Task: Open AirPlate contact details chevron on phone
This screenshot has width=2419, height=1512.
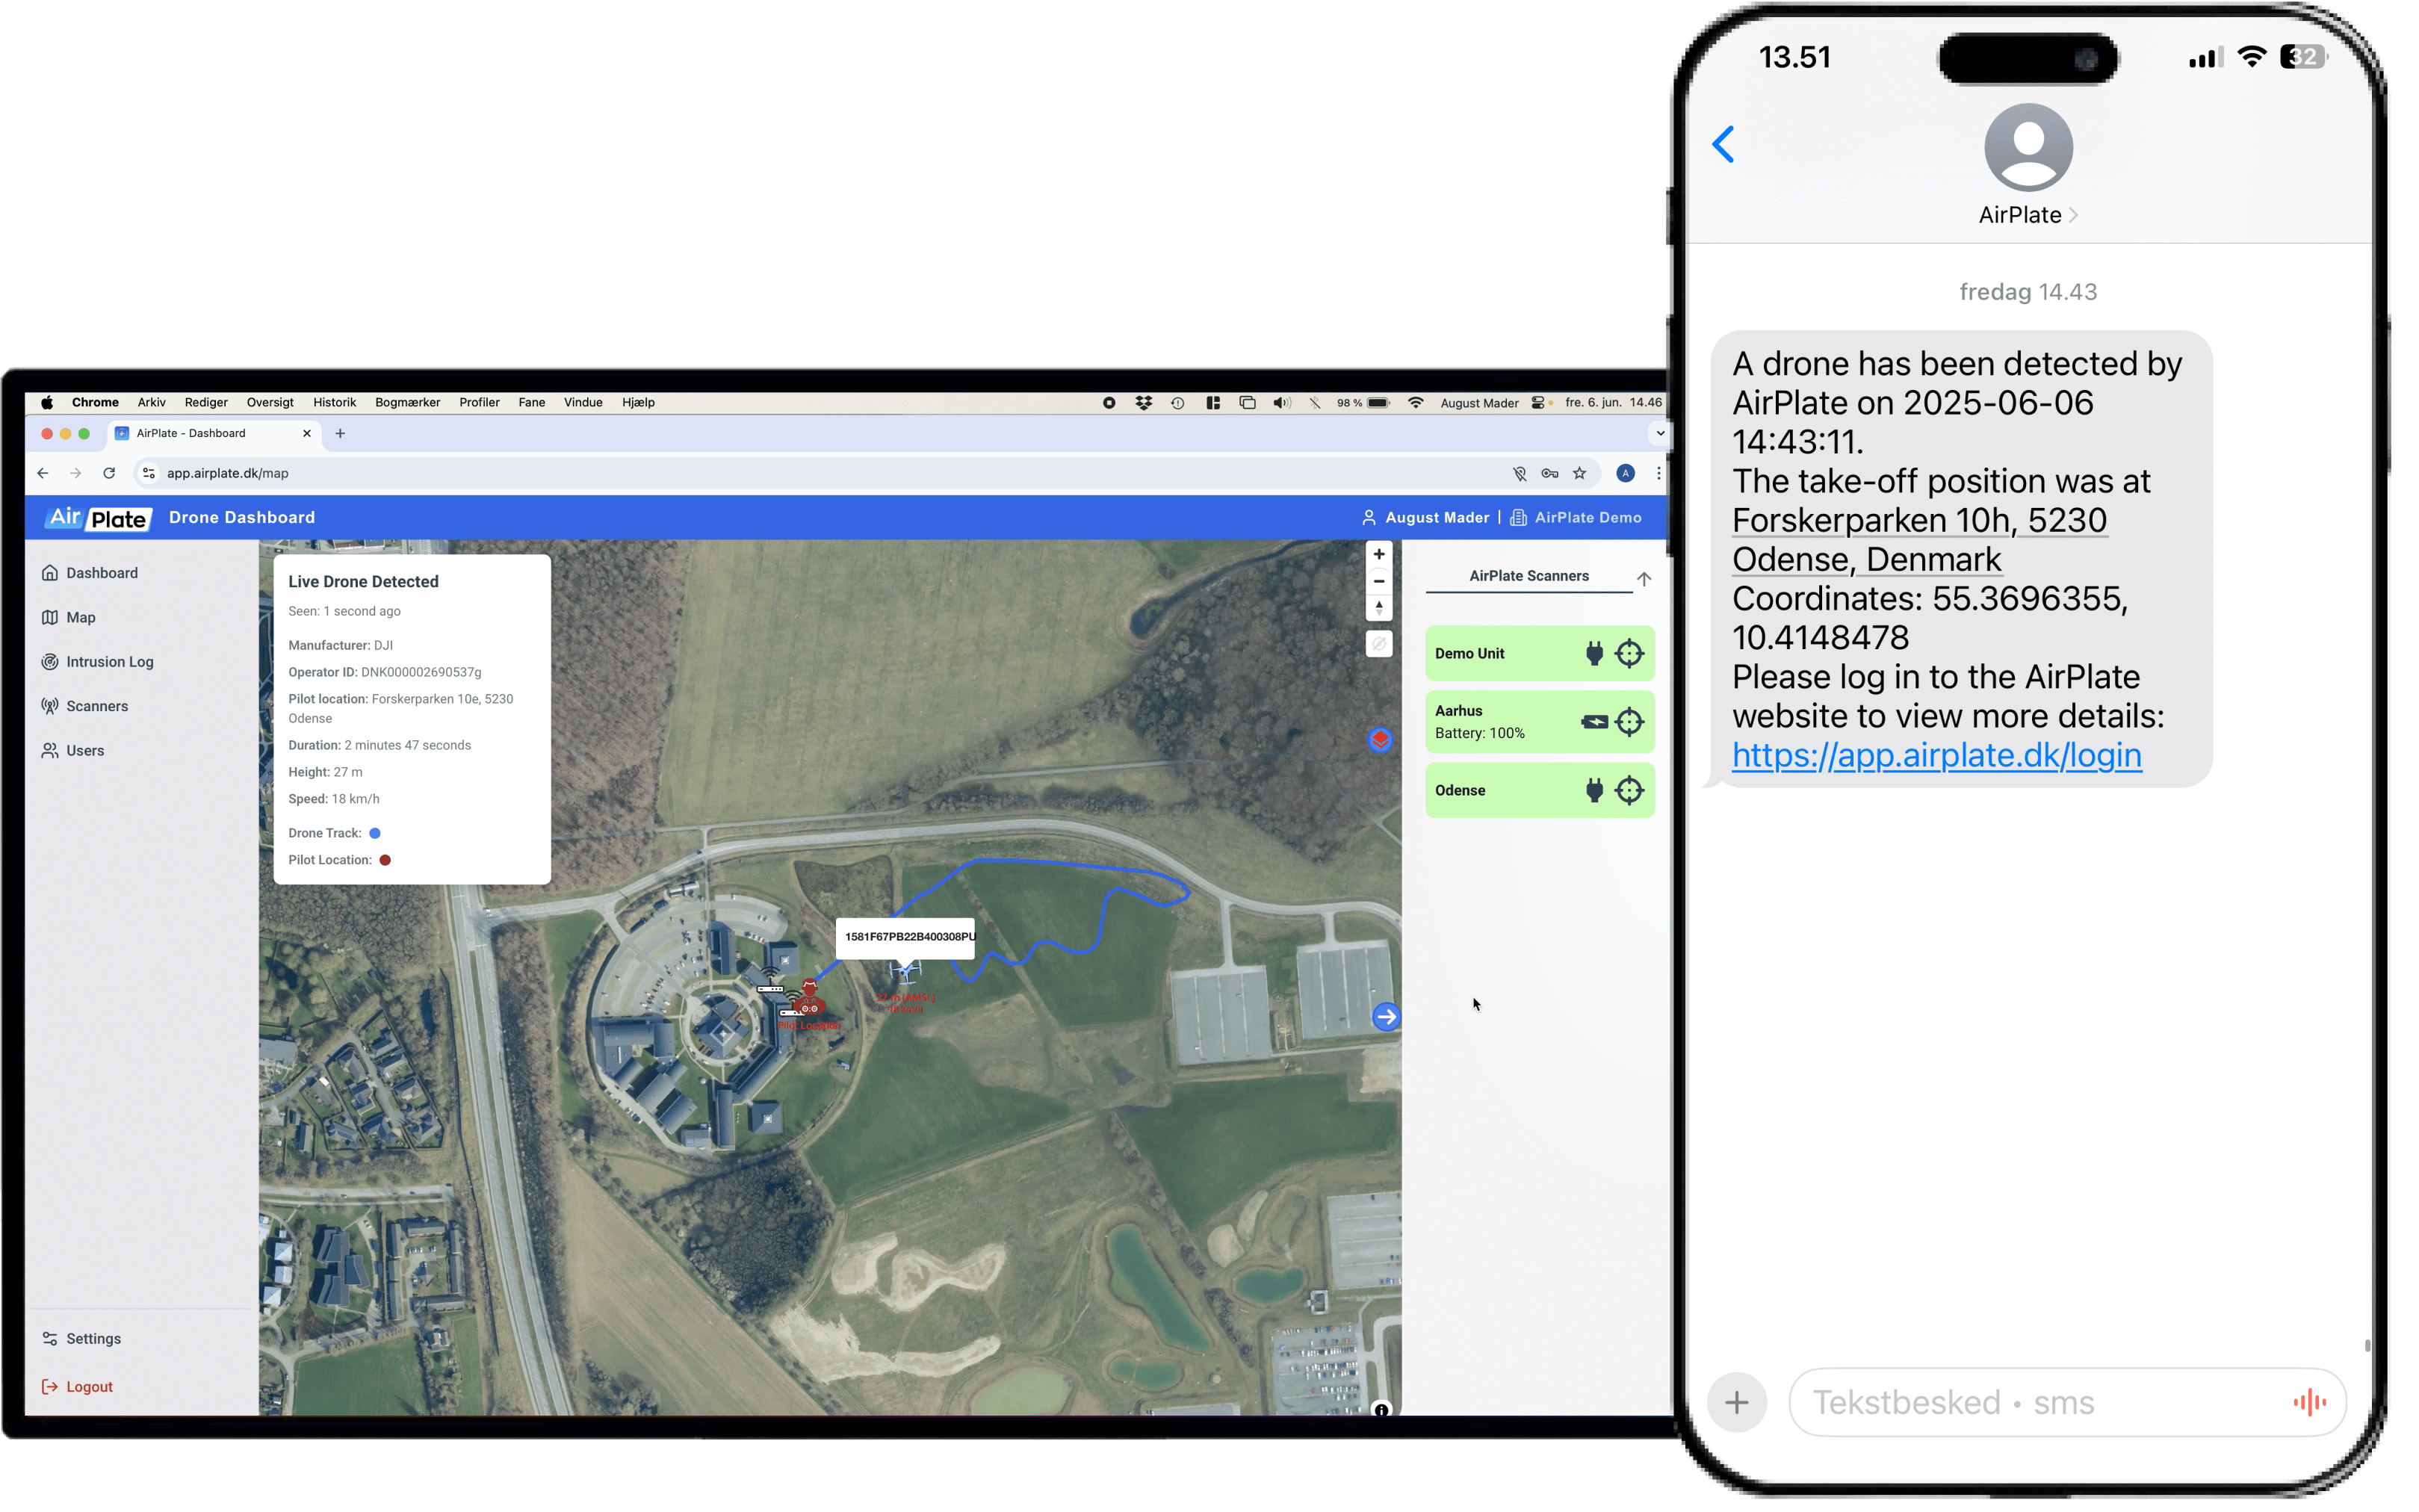Action: coord(2073,215)
